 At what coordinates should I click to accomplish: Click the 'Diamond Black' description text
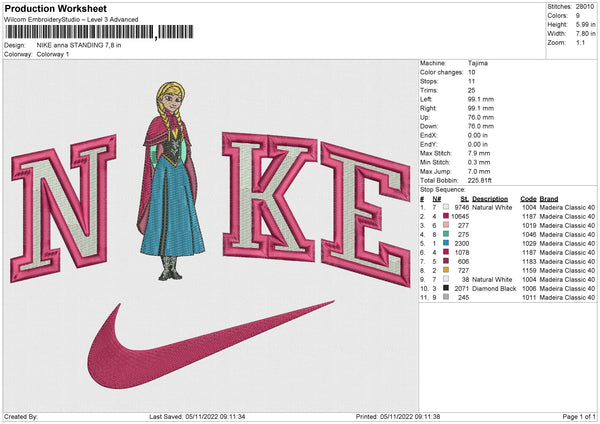tap(494, 289)
